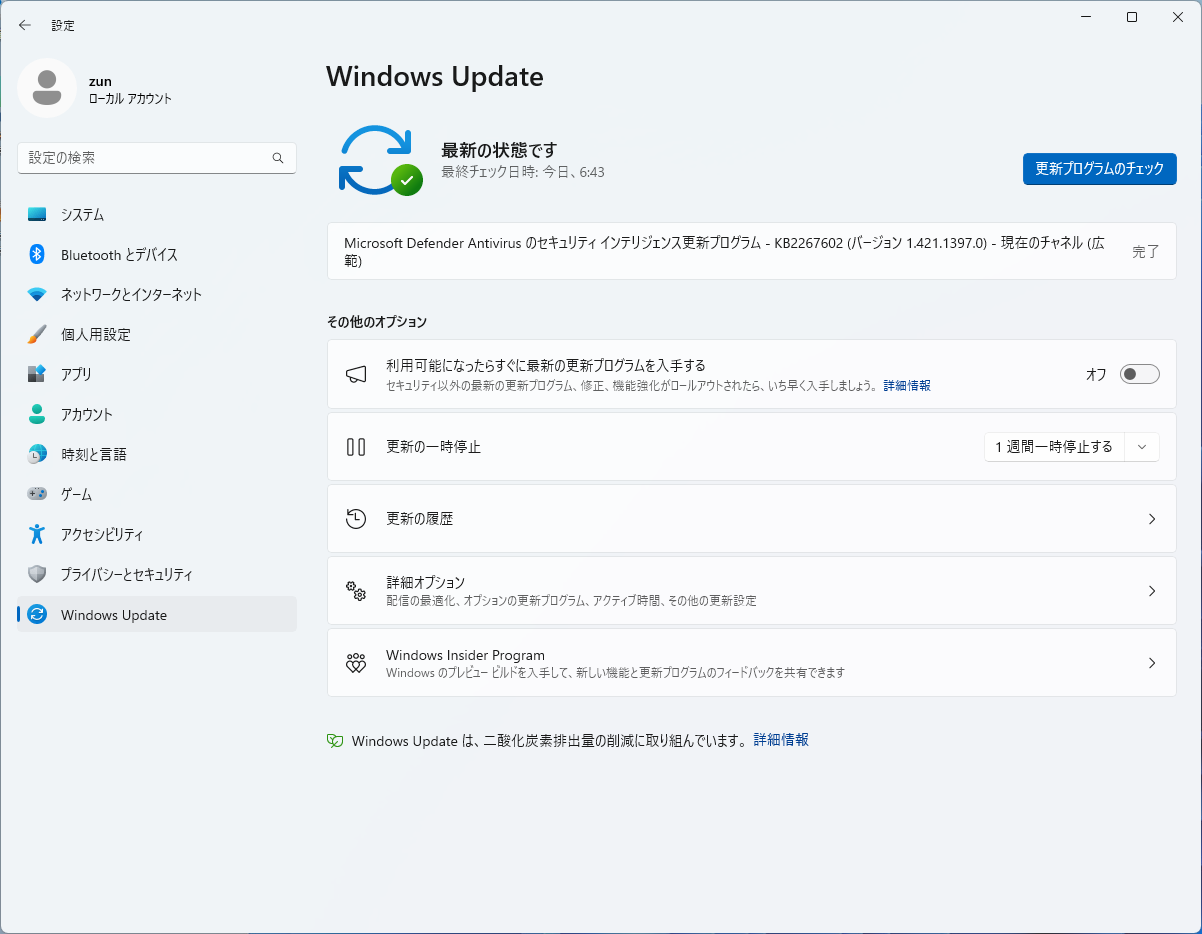Toggle get latest updates switch on

click(1139, 374)
